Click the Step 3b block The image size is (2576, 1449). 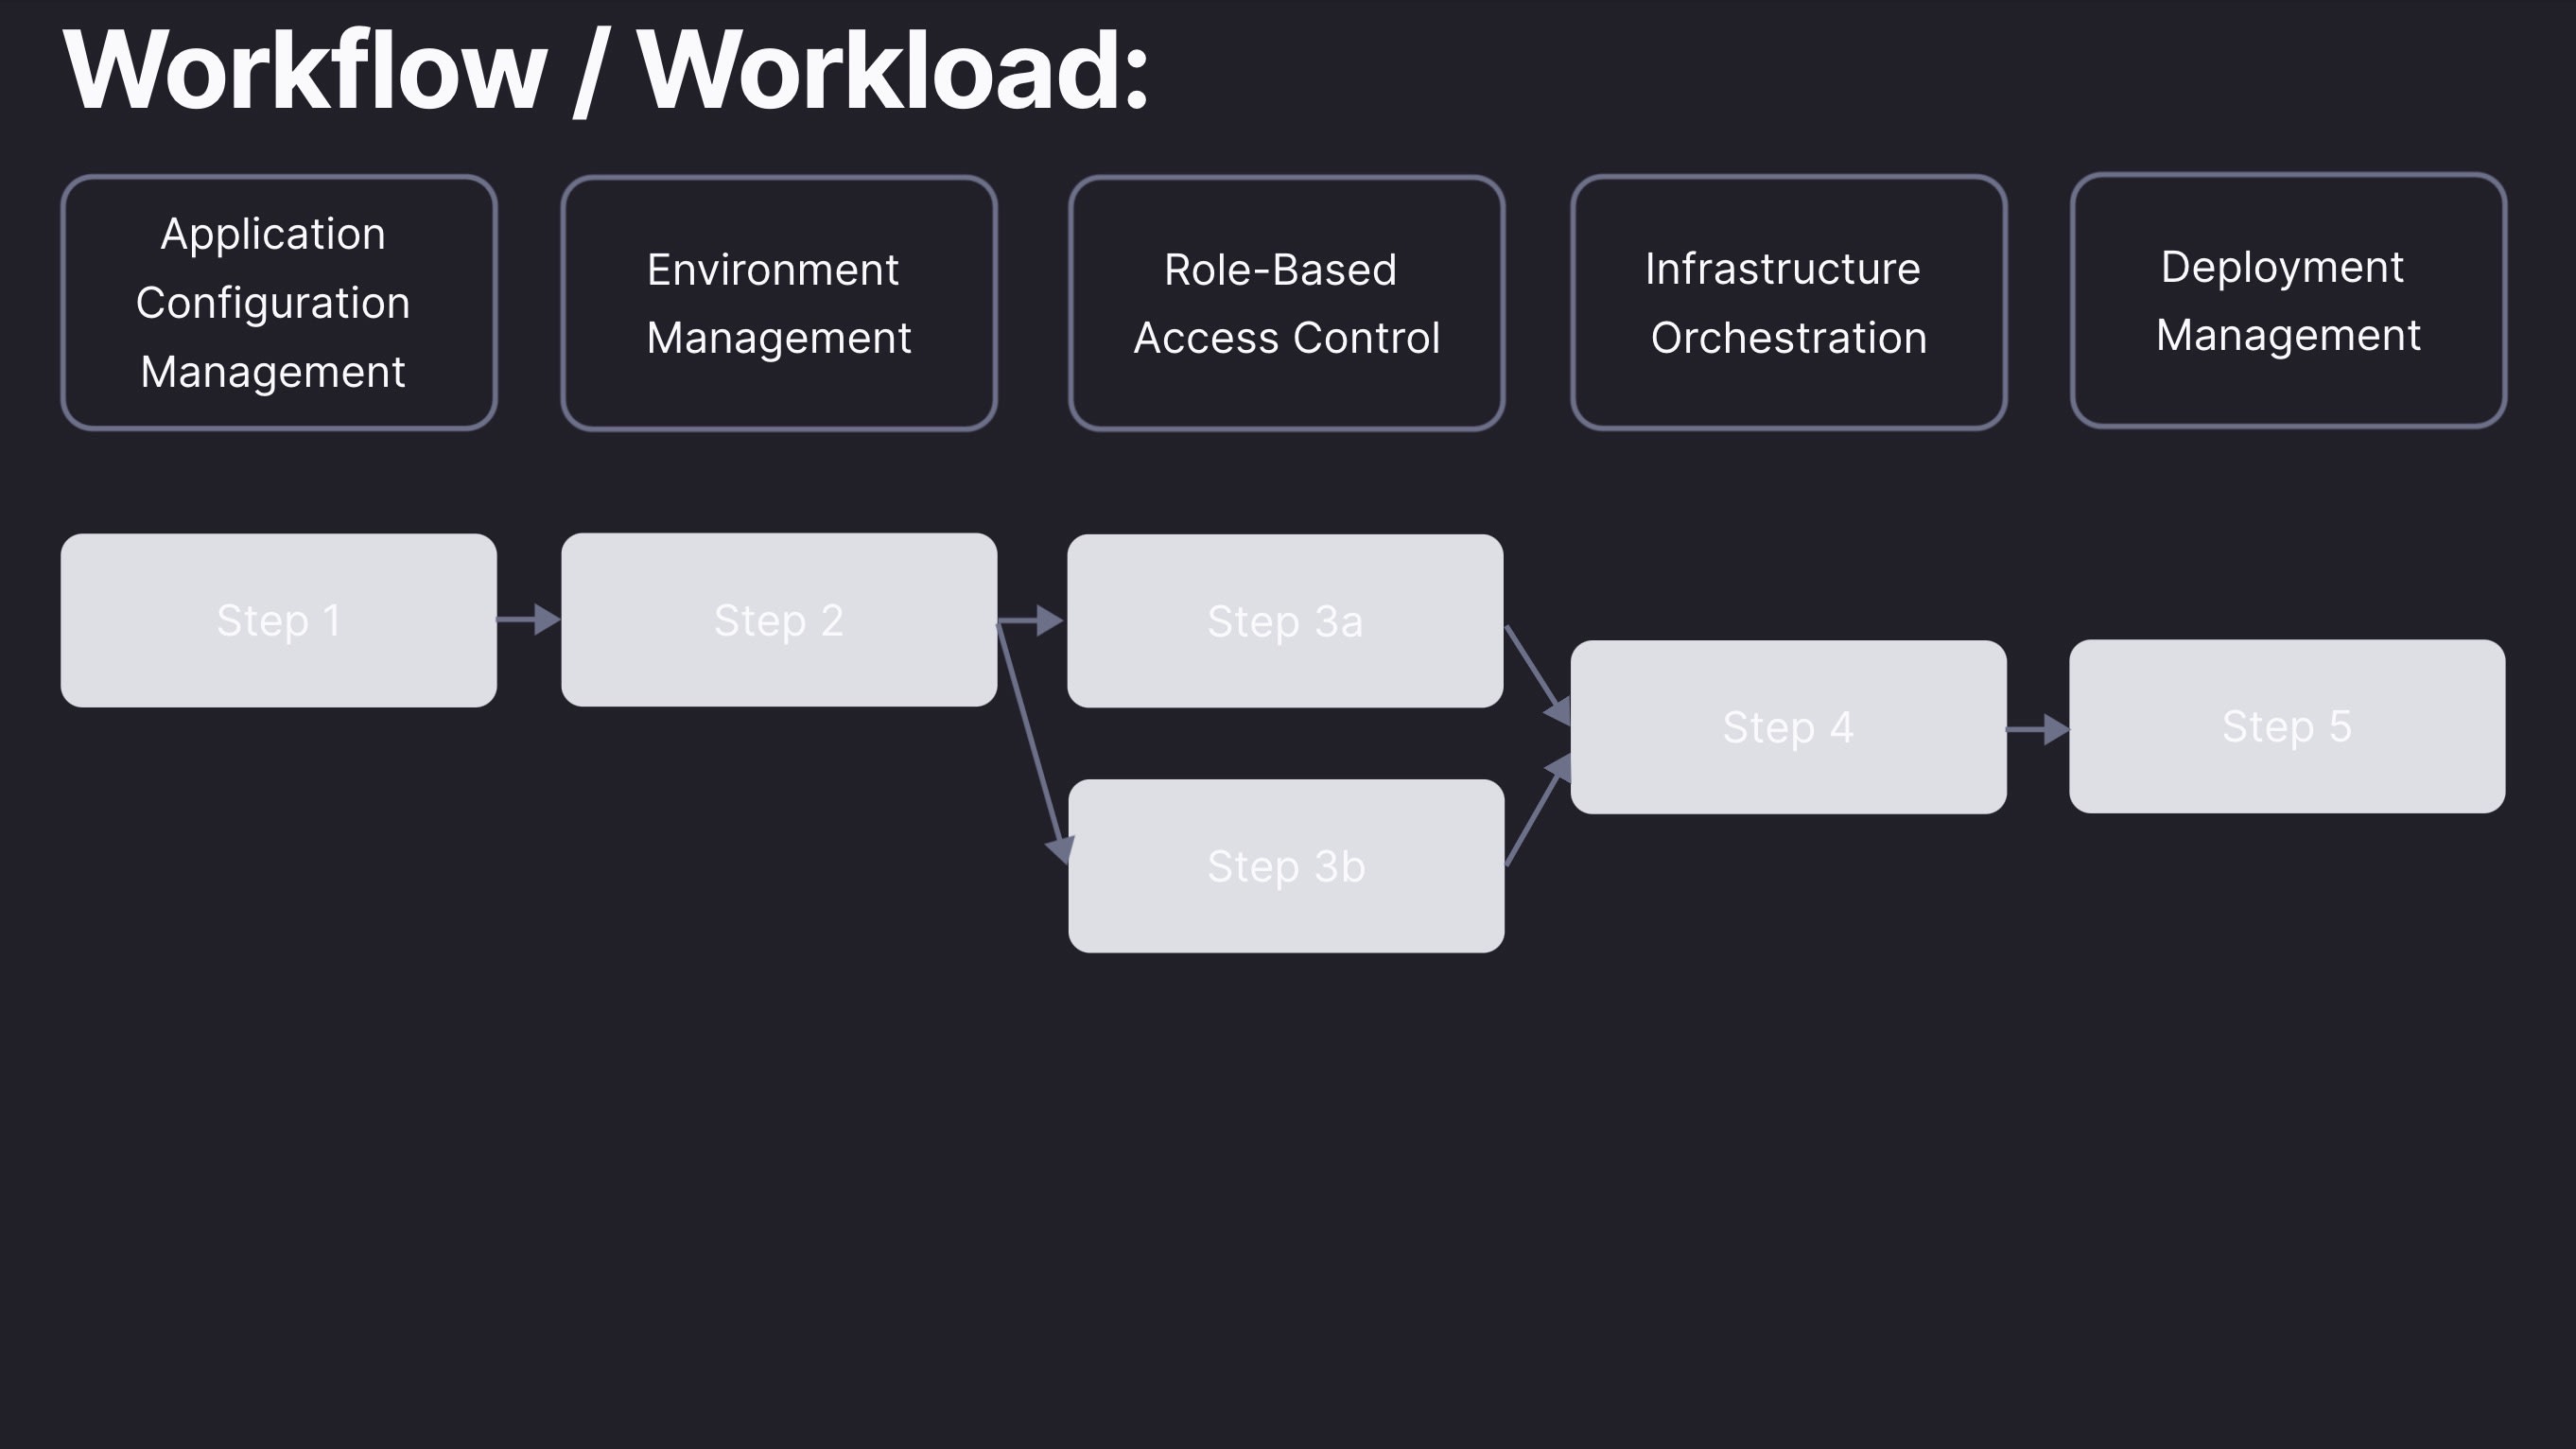point(1286,866)
